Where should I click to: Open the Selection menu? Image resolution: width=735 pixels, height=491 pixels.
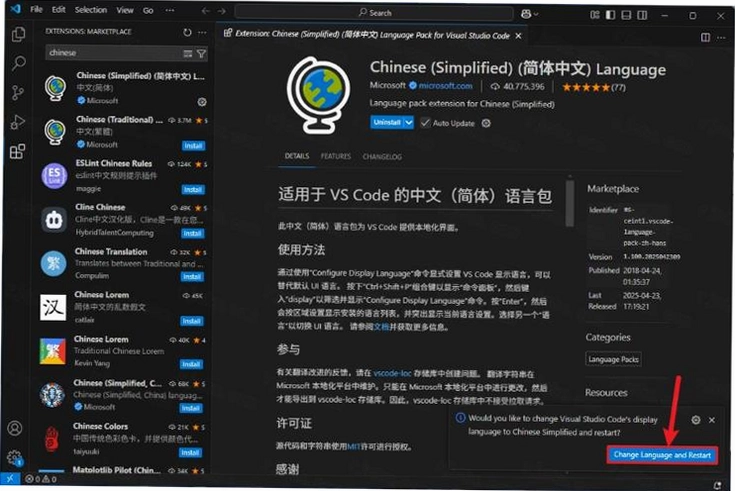pos(90,10)
